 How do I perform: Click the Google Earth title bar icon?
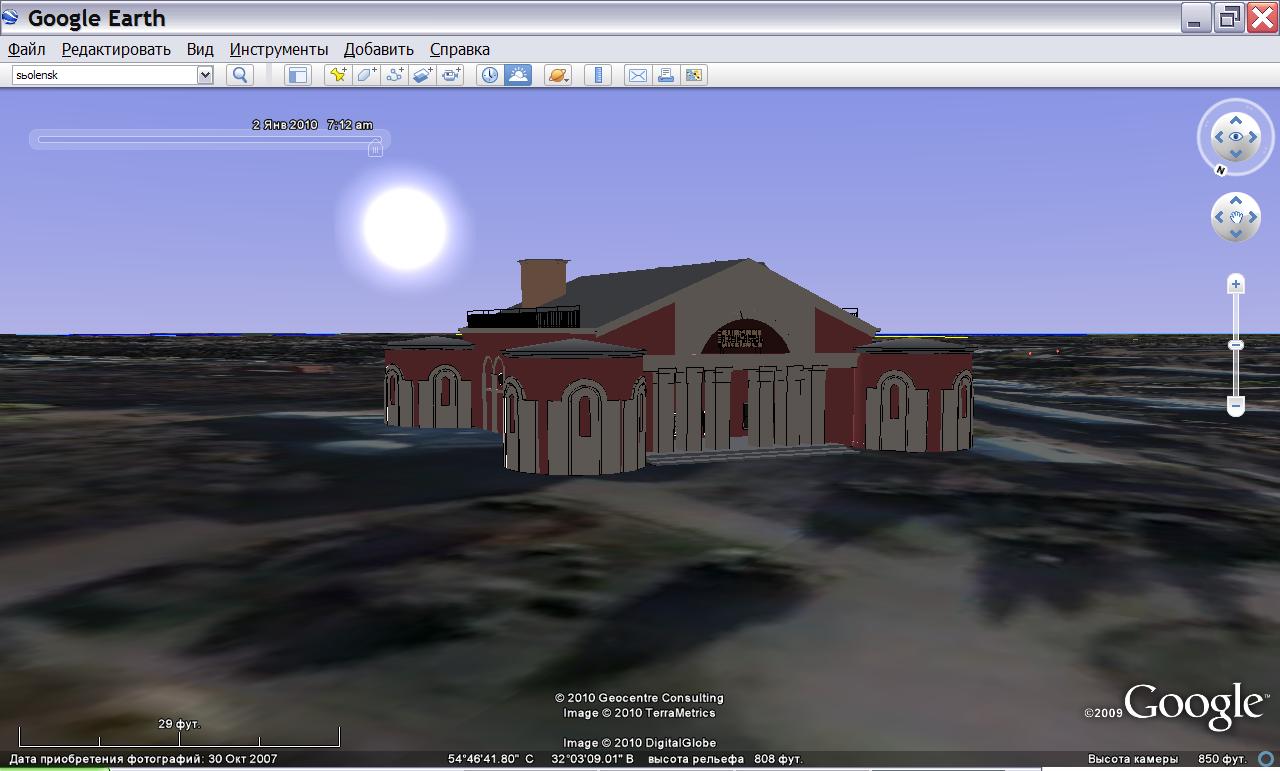pos(11,17)
